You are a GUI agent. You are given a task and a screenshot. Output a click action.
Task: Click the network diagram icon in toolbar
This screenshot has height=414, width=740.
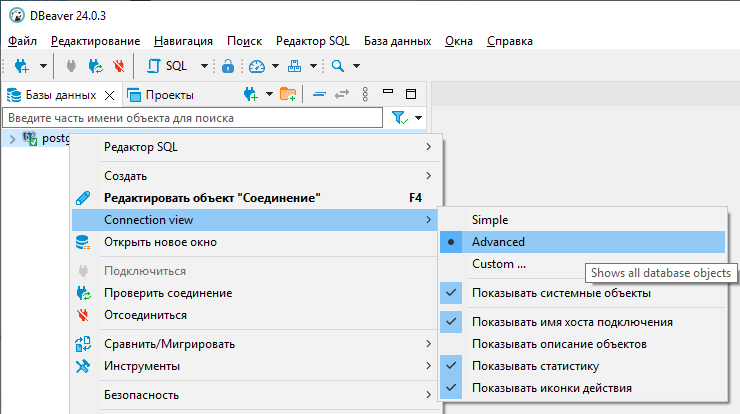click(294, 66)
